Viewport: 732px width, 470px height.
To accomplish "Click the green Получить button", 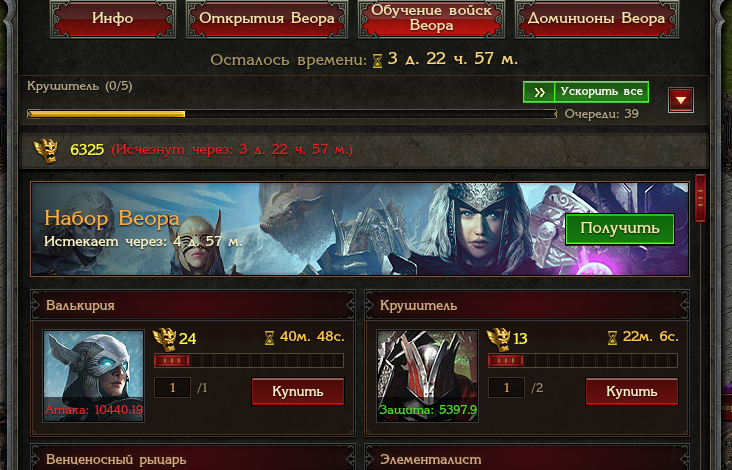I will 619,229.
